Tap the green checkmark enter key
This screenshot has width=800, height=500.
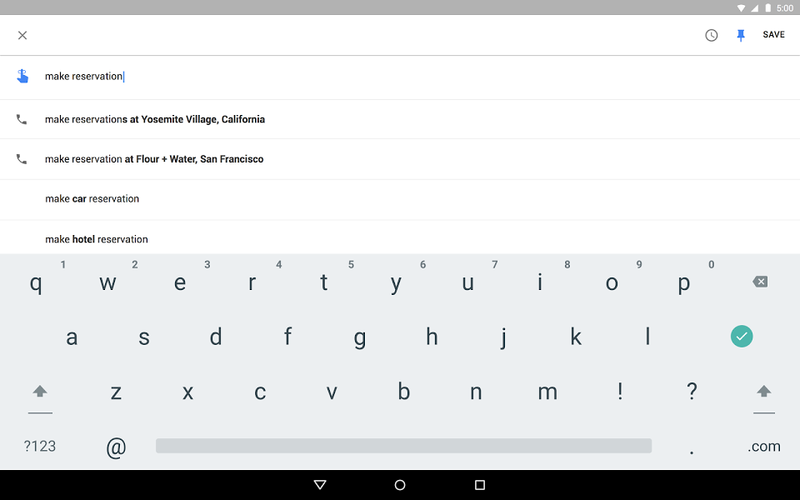point(741,336)
